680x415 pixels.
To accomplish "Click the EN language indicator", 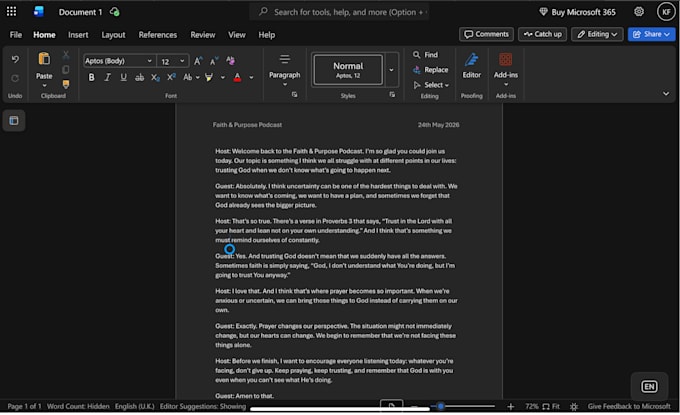I will [649, 386].
